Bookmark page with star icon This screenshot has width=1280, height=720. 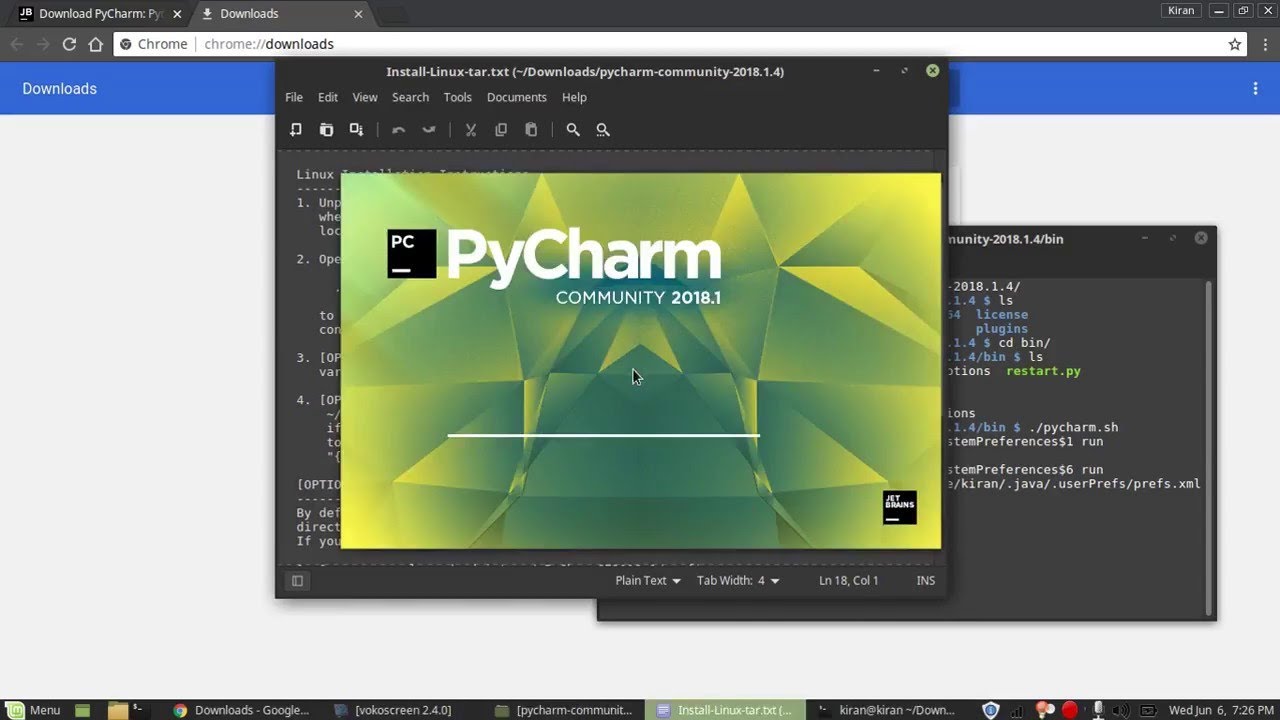coord(1235,44)
